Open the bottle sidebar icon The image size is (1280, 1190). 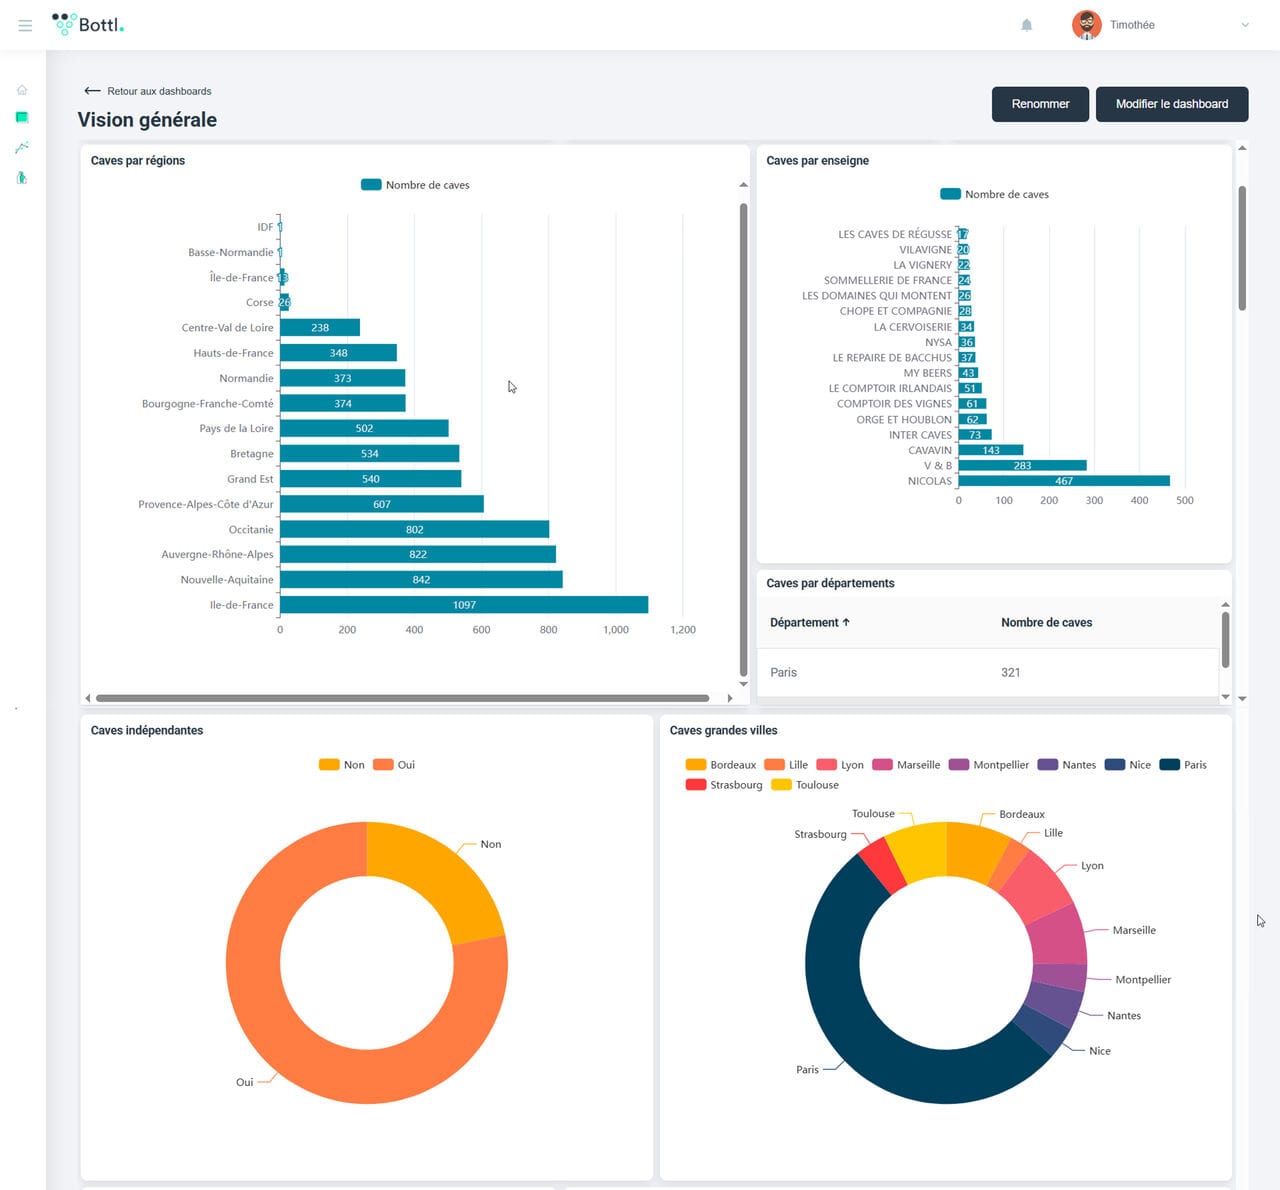(x=22, y=178)
